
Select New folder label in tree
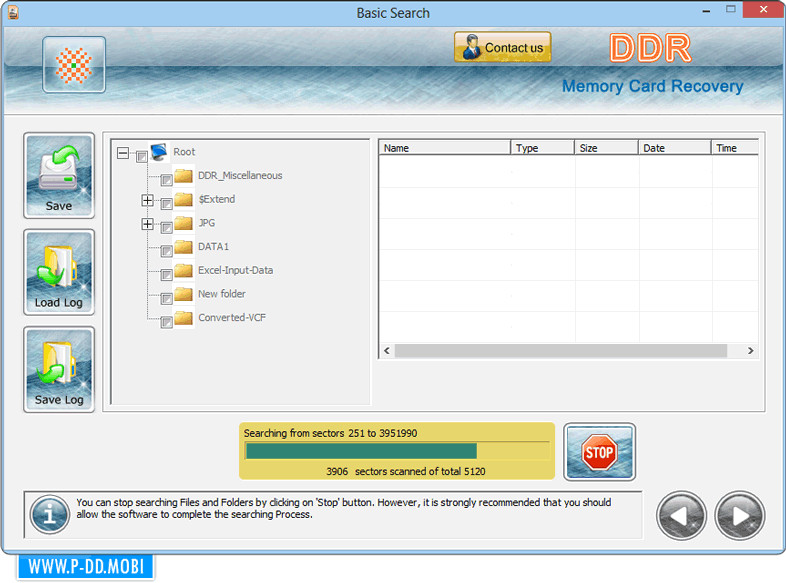click(222, 294)
